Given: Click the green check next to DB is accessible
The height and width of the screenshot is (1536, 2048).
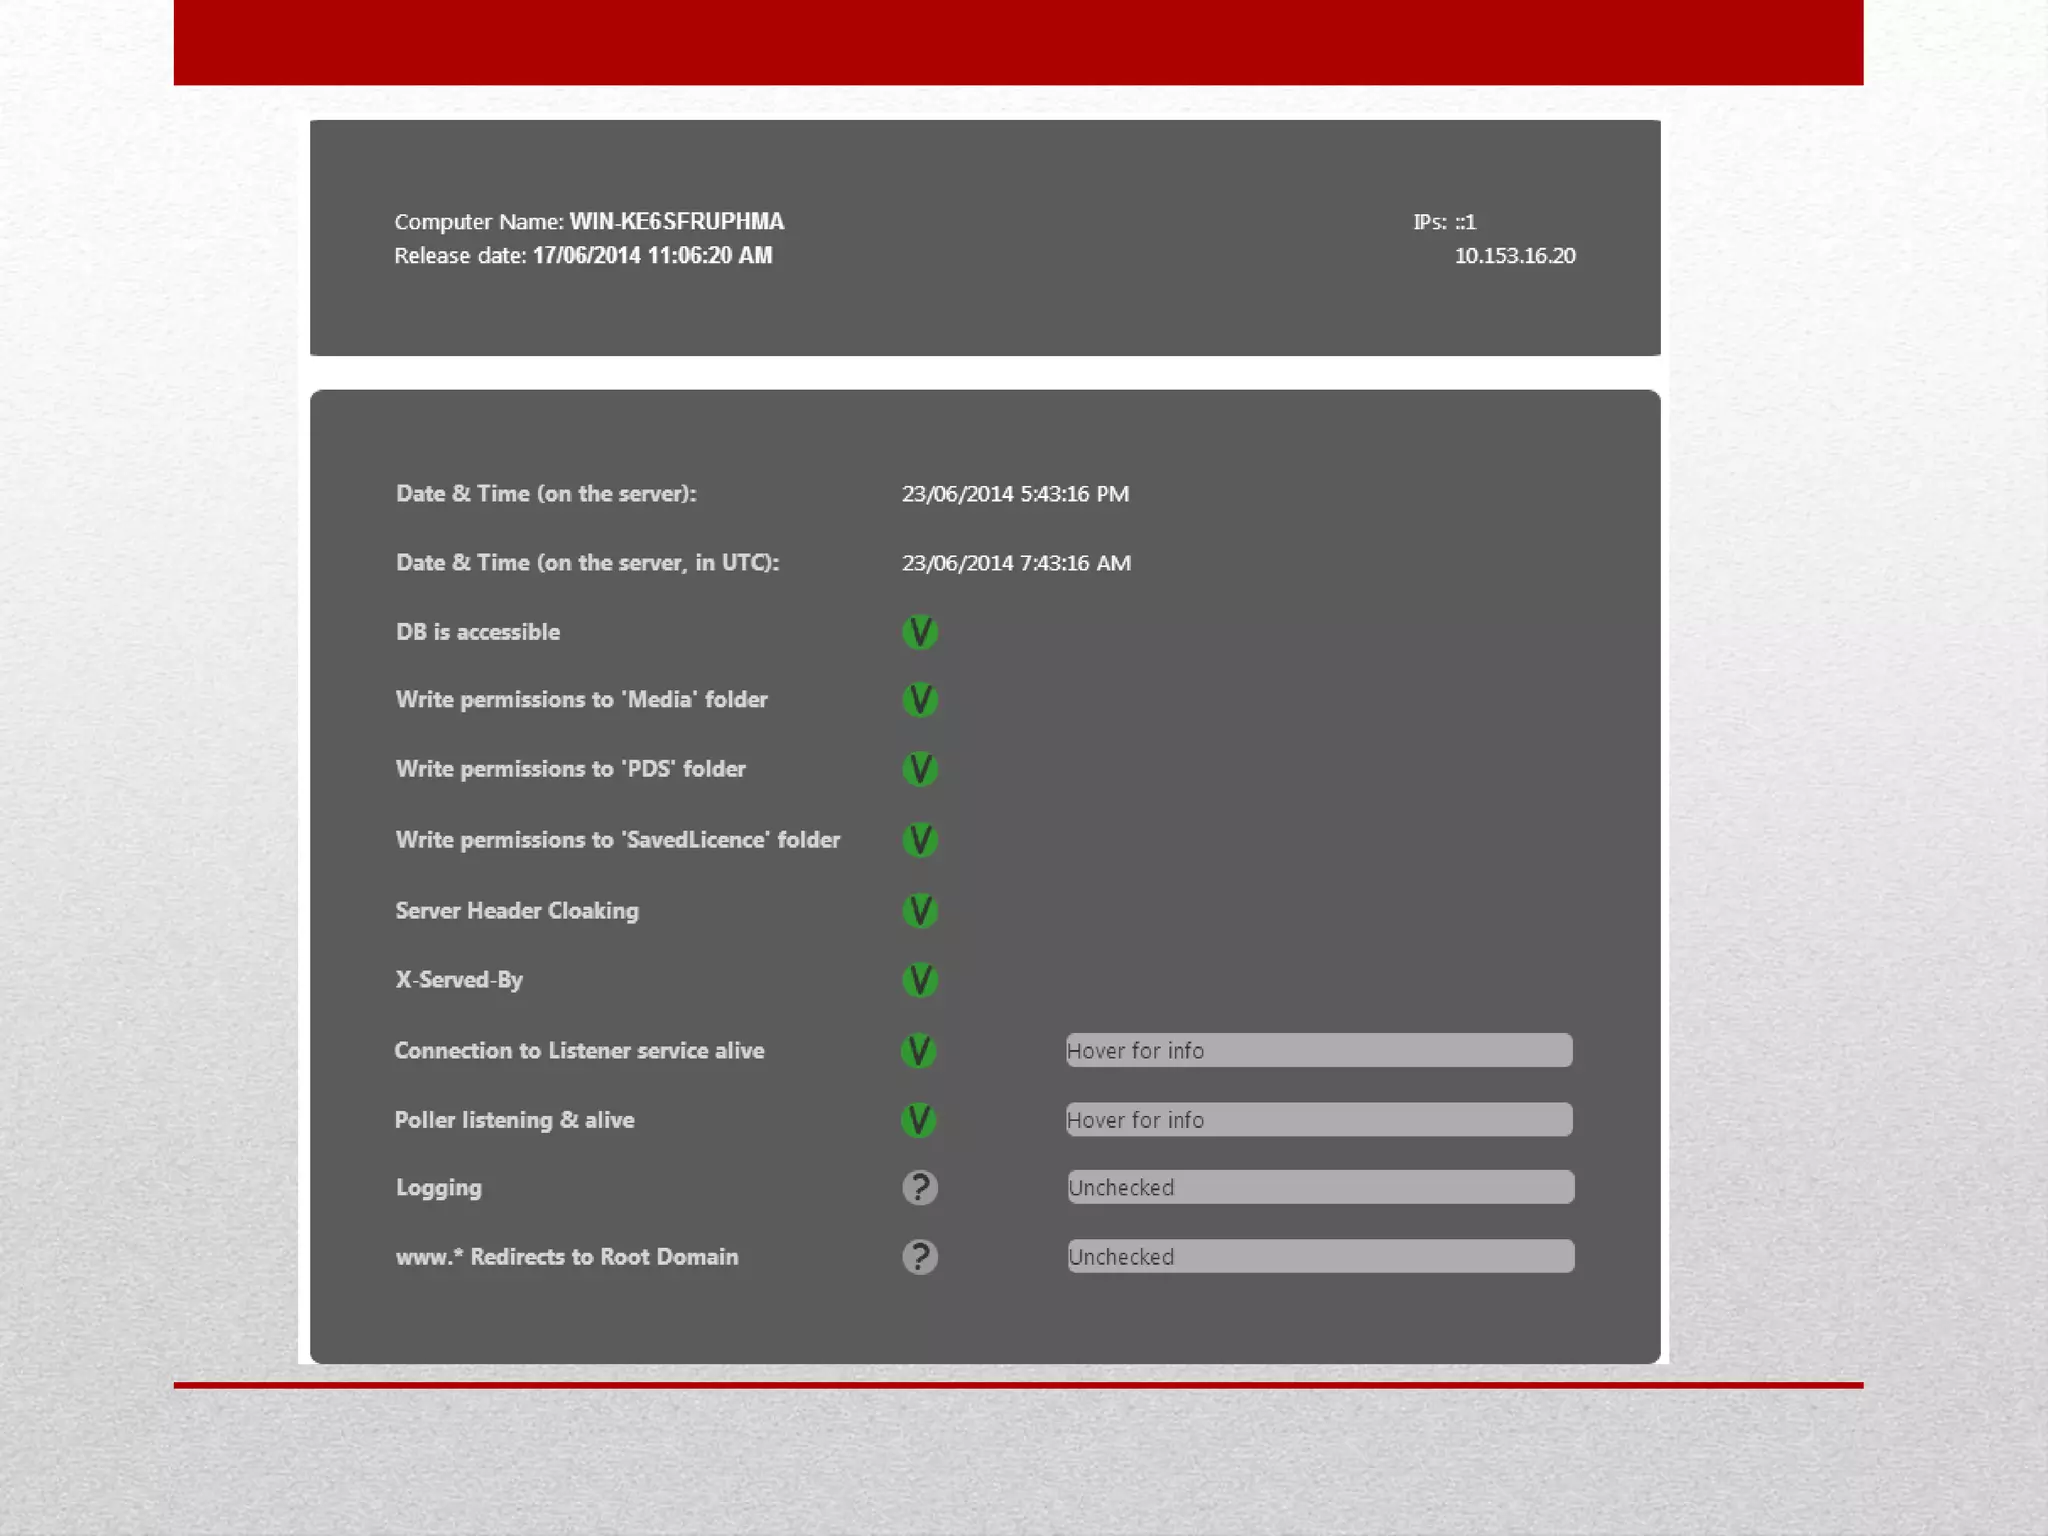Looking at the screenshot, I should pos(919,632).
